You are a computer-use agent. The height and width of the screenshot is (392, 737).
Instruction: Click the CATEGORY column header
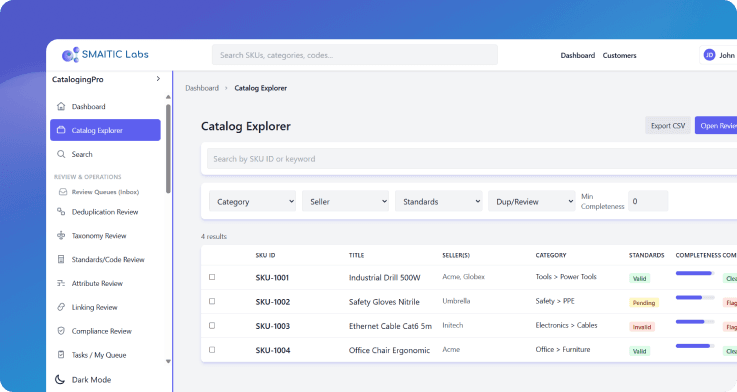pos(551,255)
